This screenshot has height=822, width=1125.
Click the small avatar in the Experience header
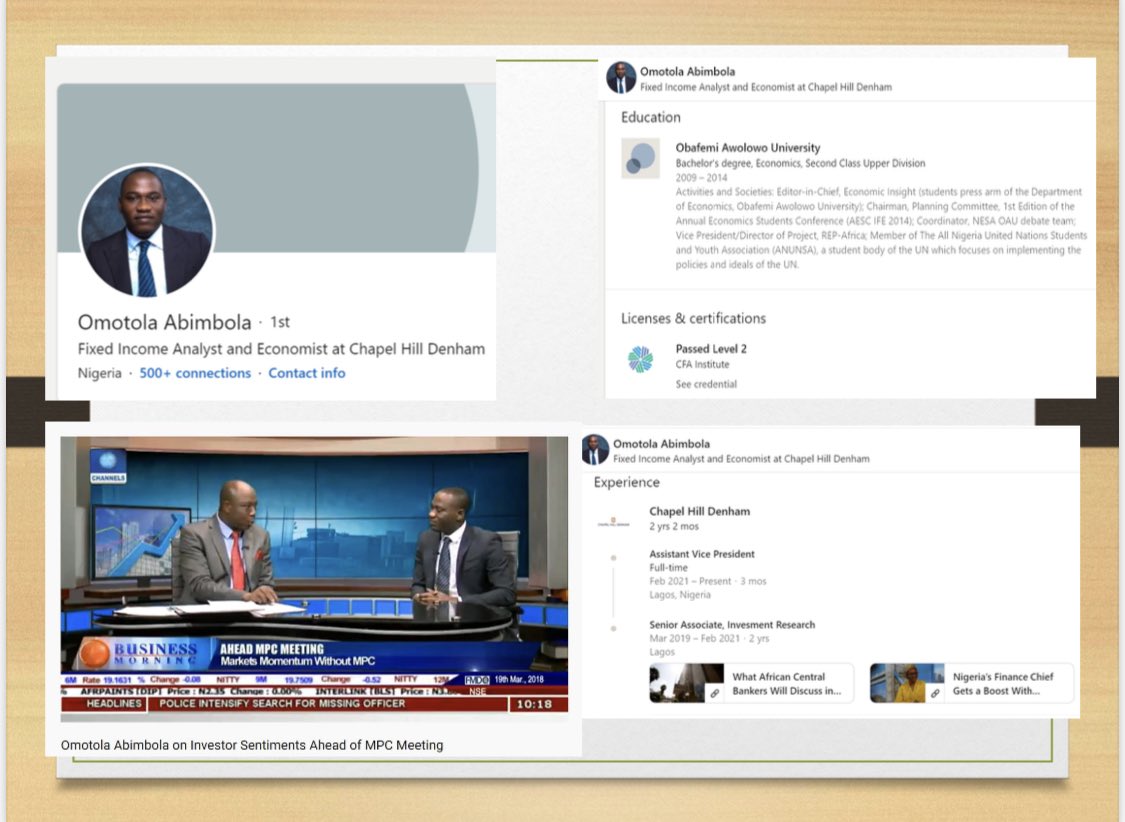pos(595,450)
